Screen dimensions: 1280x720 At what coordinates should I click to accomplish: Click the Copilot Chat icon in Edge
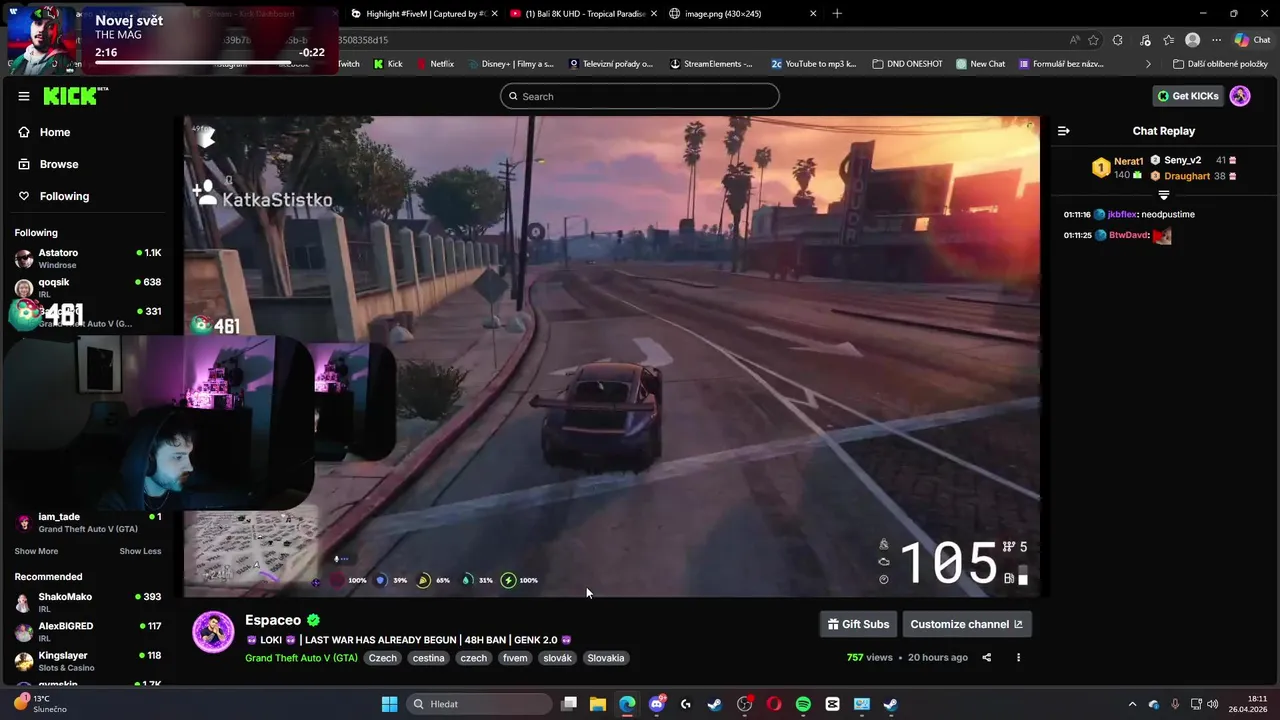pos(1253,40)
